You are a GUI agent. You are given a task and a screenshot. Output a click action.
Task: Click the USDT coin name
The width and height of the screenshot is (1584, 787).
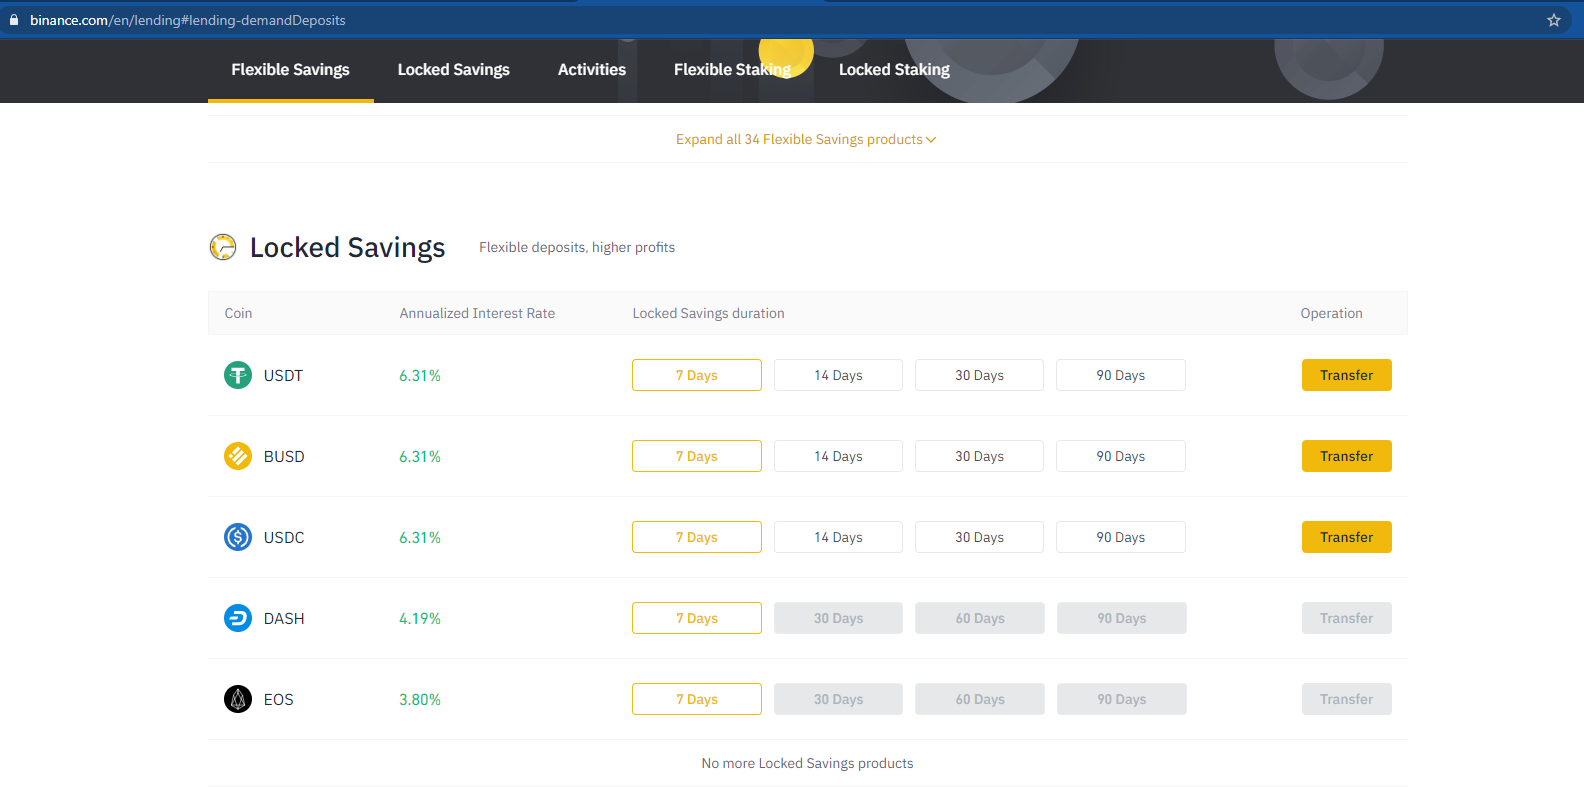point(283,375)
